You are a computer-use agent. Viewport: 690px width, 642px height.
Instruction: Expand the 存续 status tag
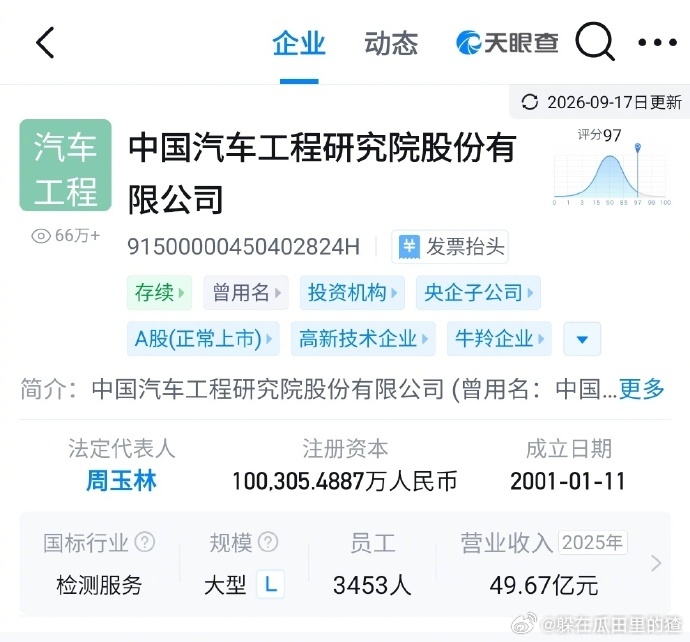[159, 293]
